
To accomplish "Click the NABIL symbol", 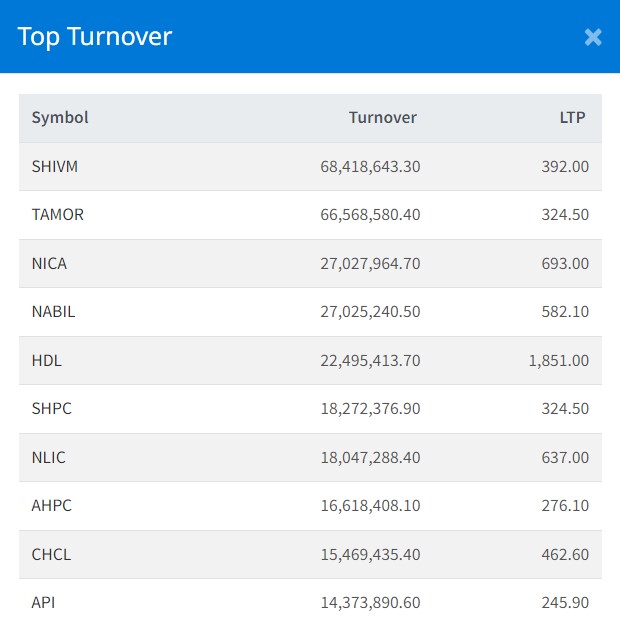I will point(53,312).
